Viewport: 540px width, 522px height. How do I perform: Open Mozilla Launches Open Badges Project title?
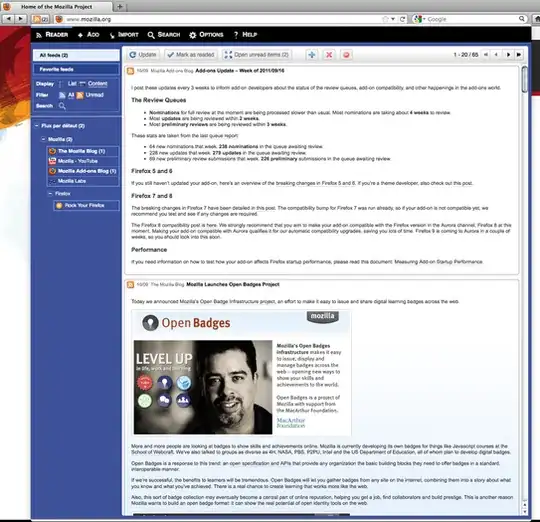point(233,284)
